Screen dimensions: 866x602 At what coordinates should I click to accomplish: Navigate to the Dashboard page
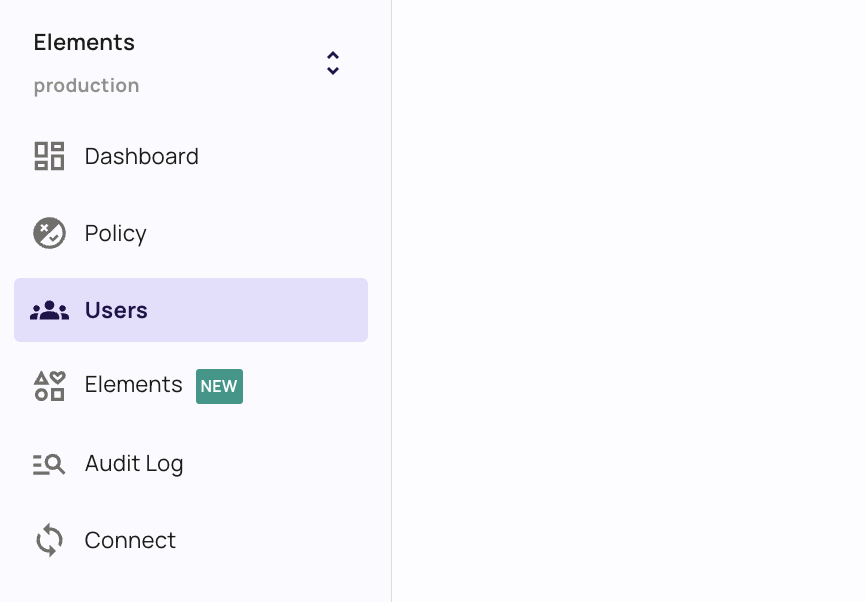[141, 156]
